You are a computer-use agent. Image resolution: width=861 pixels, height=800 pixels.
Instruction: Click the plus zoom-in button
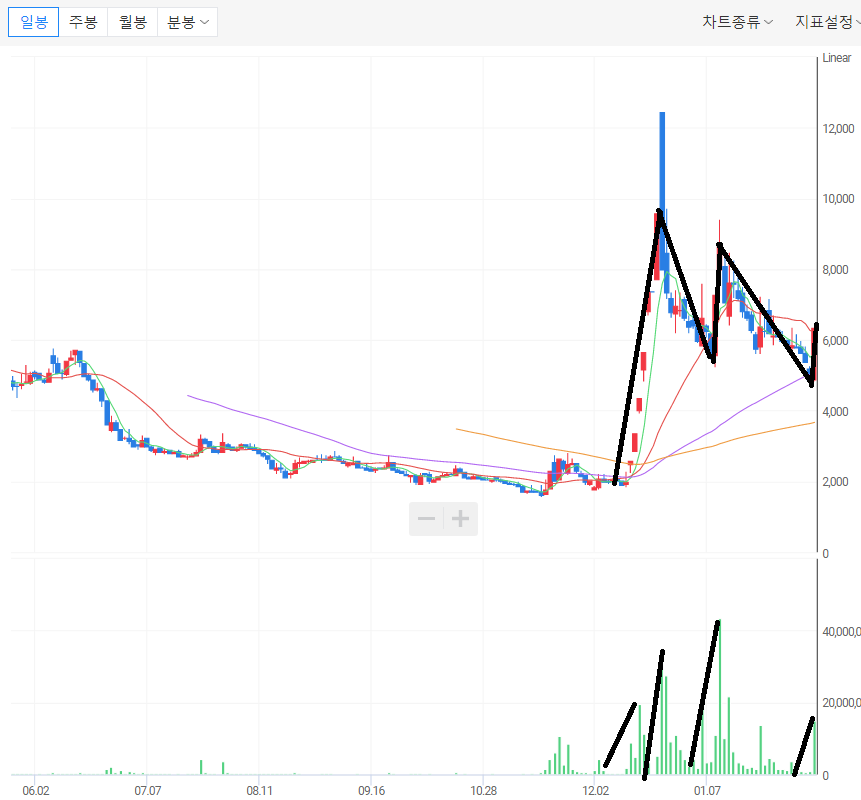point(460,518)
